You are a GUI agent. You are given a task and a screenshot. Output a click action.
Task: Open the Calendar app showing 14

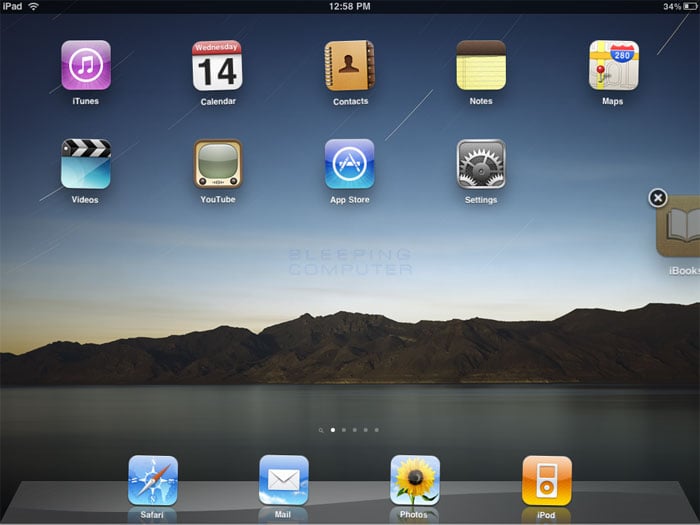point(217,66)
